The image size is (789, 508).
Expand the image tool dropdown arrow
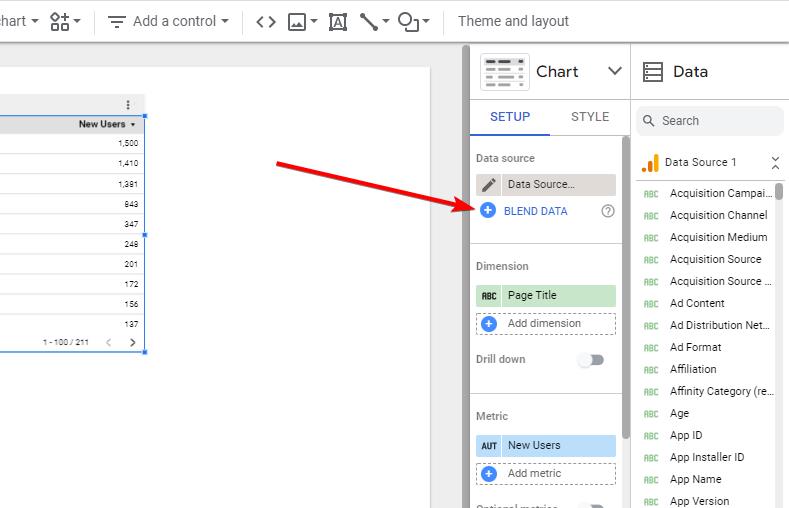[x=314, y=21]
